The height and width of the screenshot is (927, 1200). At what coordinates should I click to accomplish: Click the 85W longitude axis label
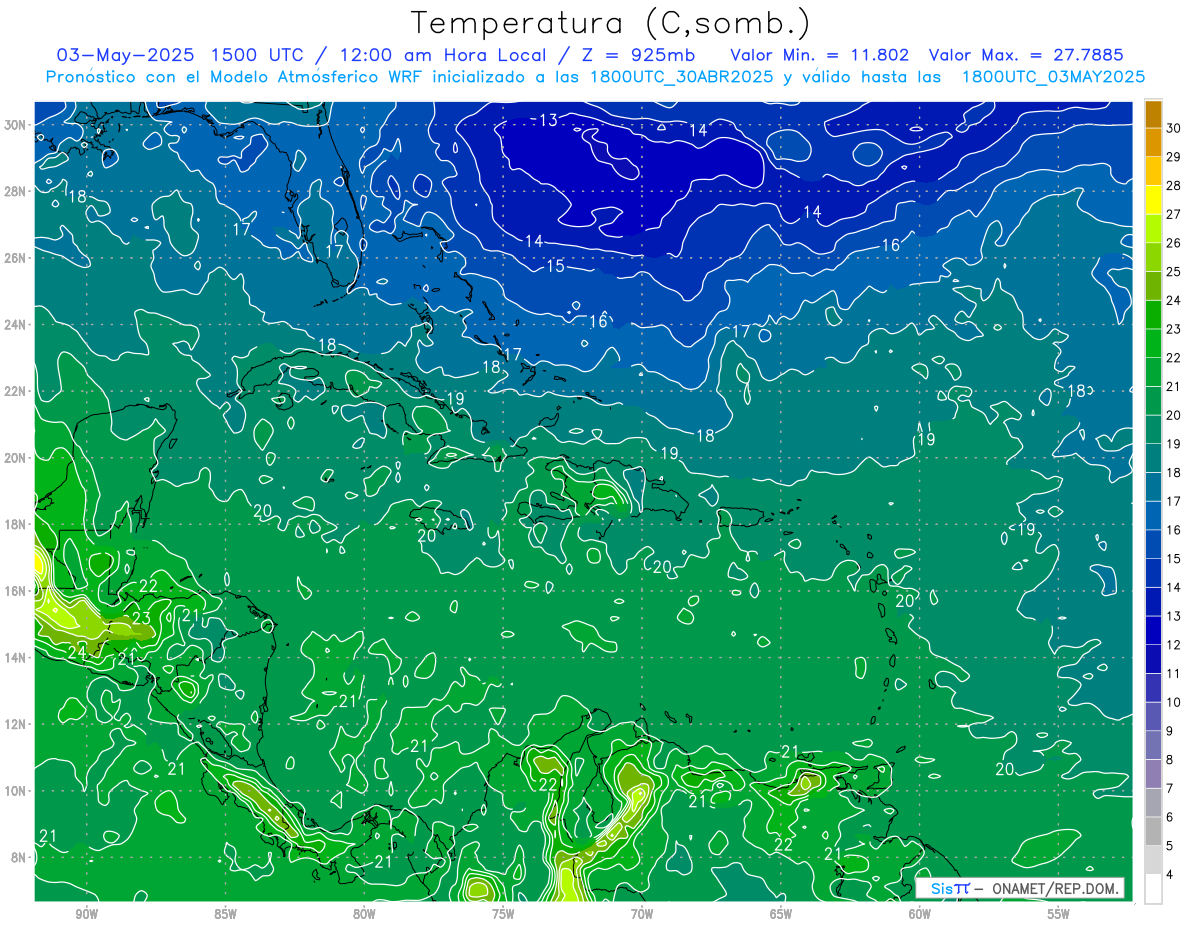pyautogui.click(x=225, y=914)
